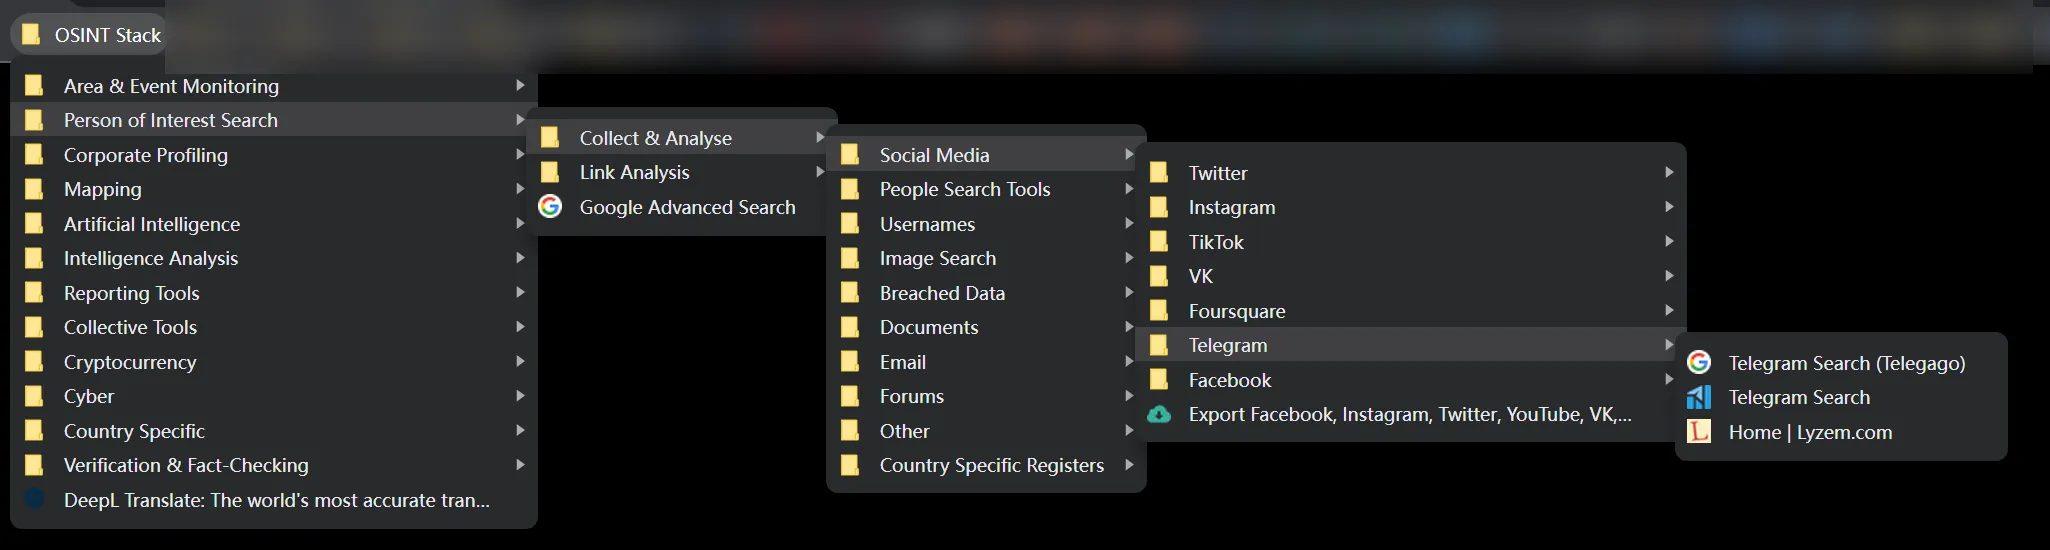Viewport: 2050px width, 550px height.
Task: Click the green cloud download icon for Export Facebook
Action: click(1159, 414)
